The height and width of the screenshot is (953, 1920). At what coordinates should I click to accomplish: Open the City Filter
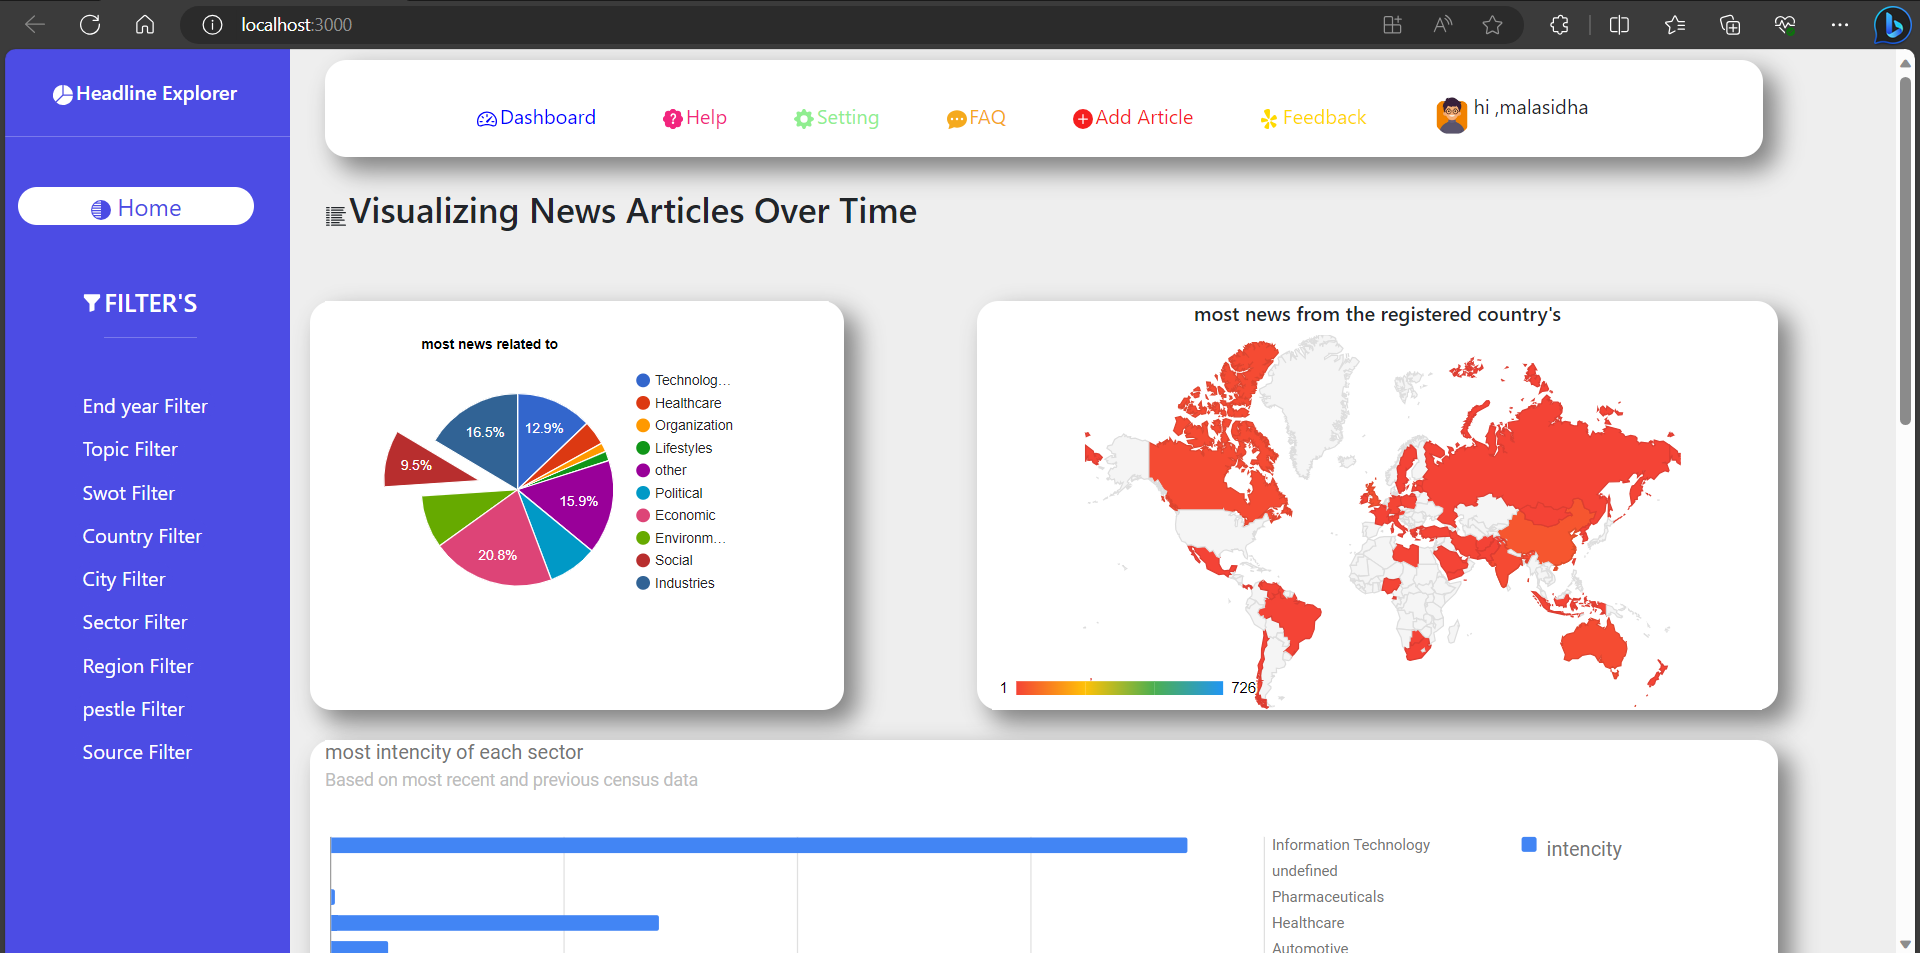[x=124, y=579]
